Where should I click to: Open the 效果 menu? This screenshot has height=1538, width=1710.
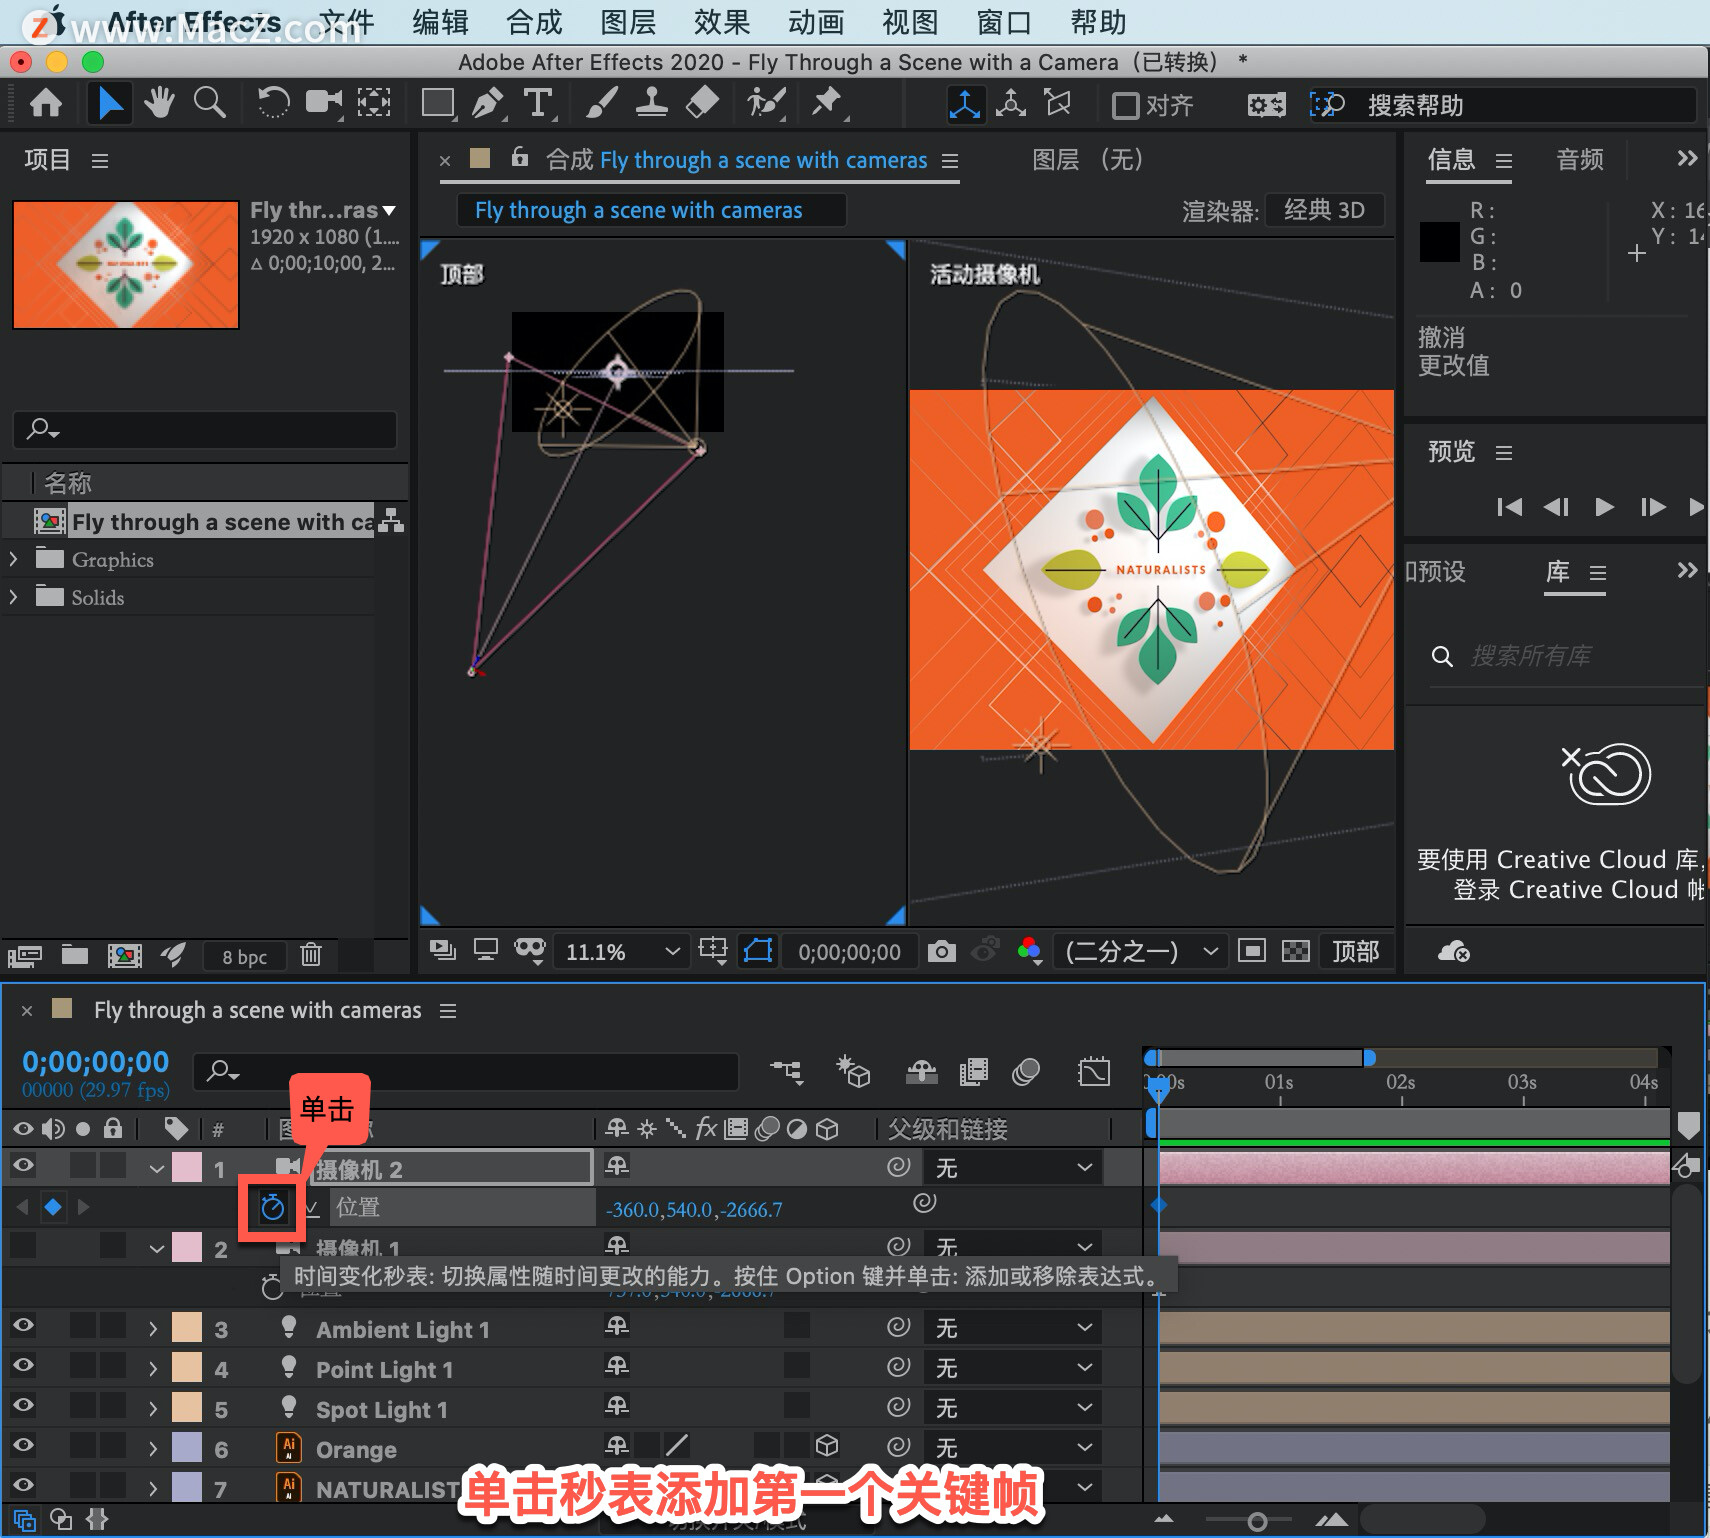(722, 22)
